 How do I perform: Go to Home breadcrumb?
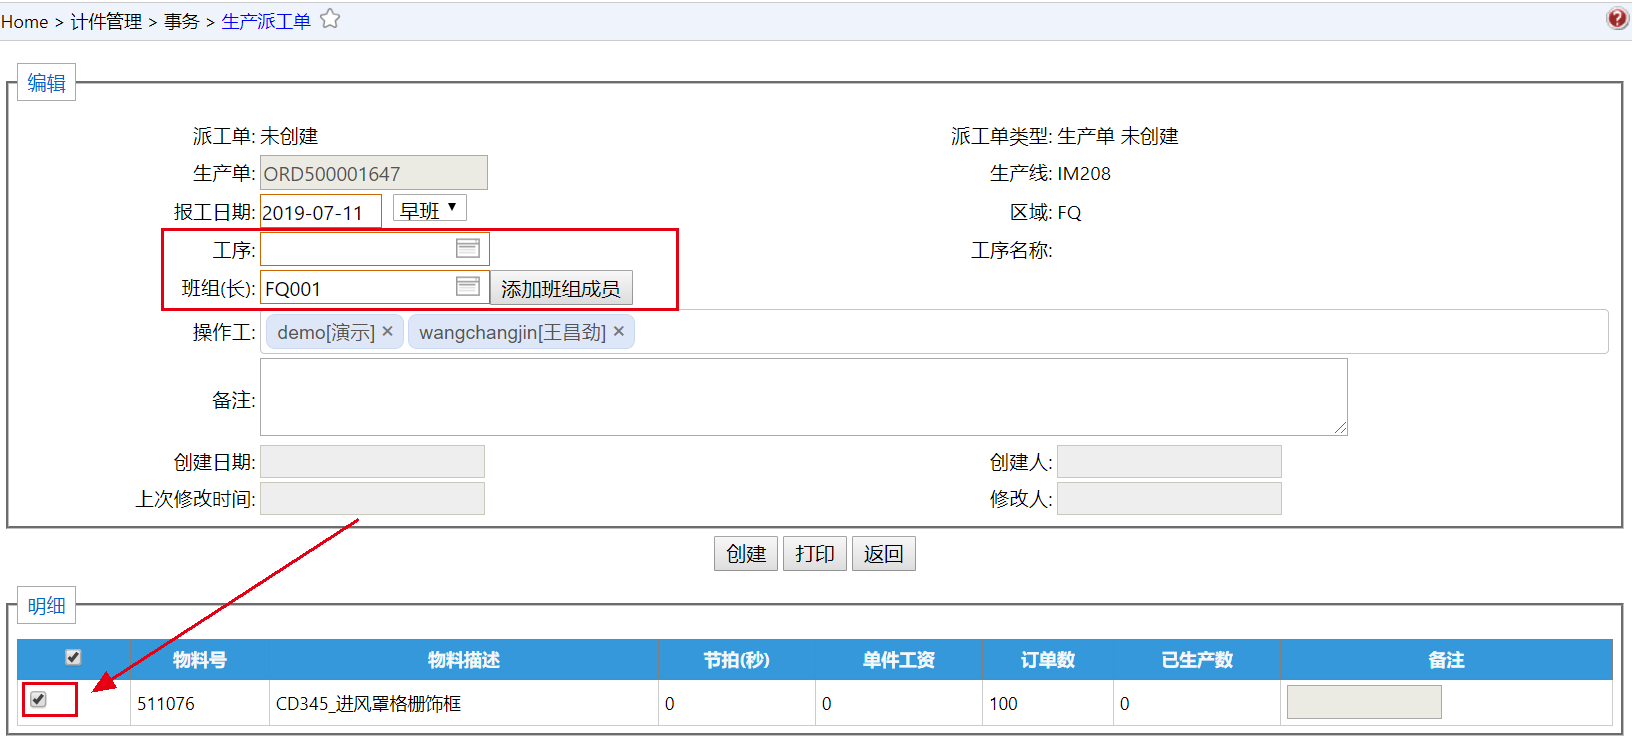pyautogui.click(x=24, y=21)
